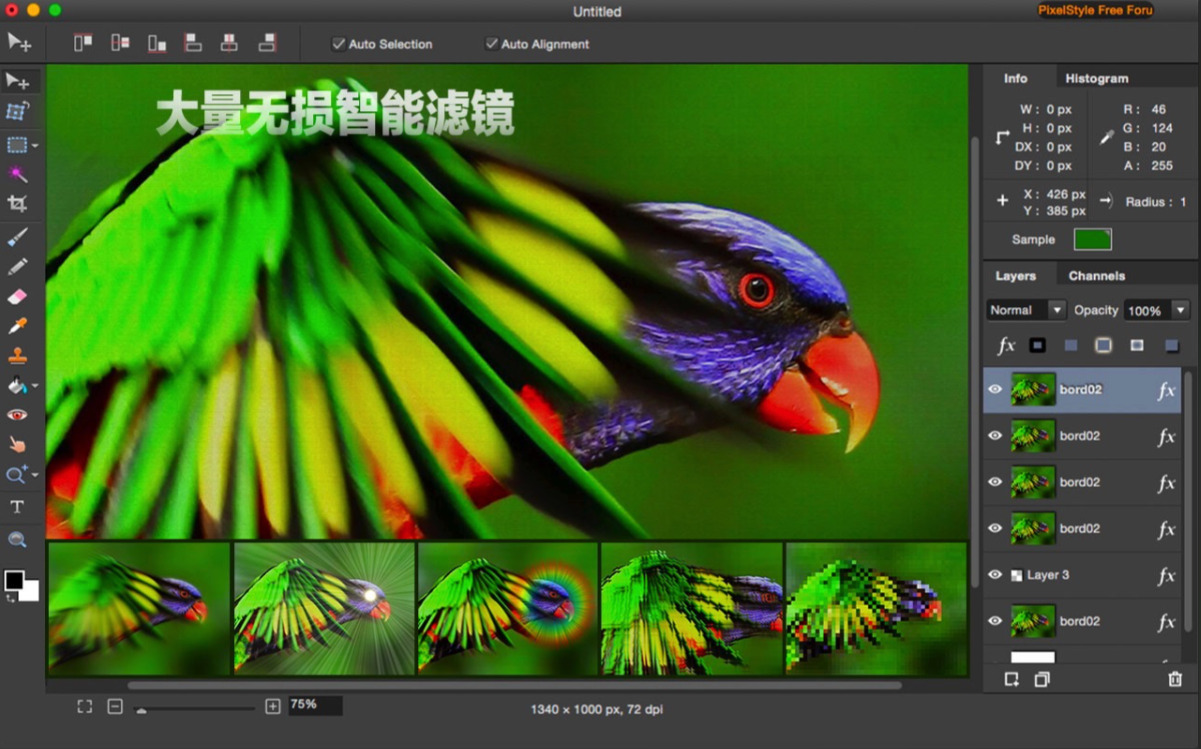Select the Layer 3 row
The height and width of the screenshot is (749, 1201).
(x=1082, y=575)
